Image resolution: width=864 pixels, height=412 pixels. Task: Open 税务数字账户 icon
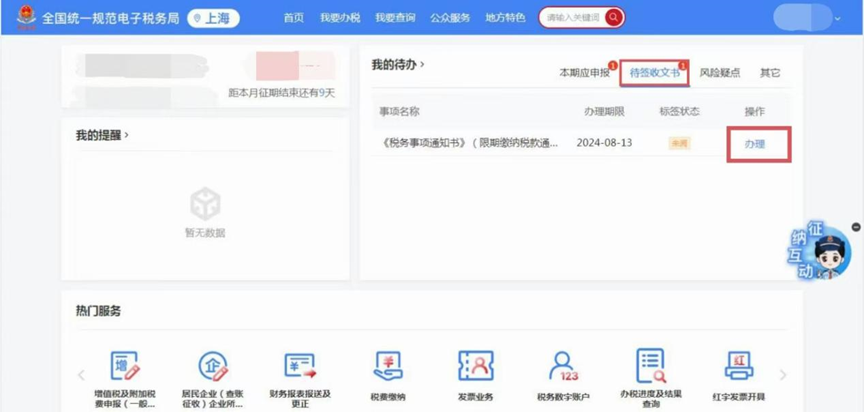pyautogui.click(x=564, y=366)
